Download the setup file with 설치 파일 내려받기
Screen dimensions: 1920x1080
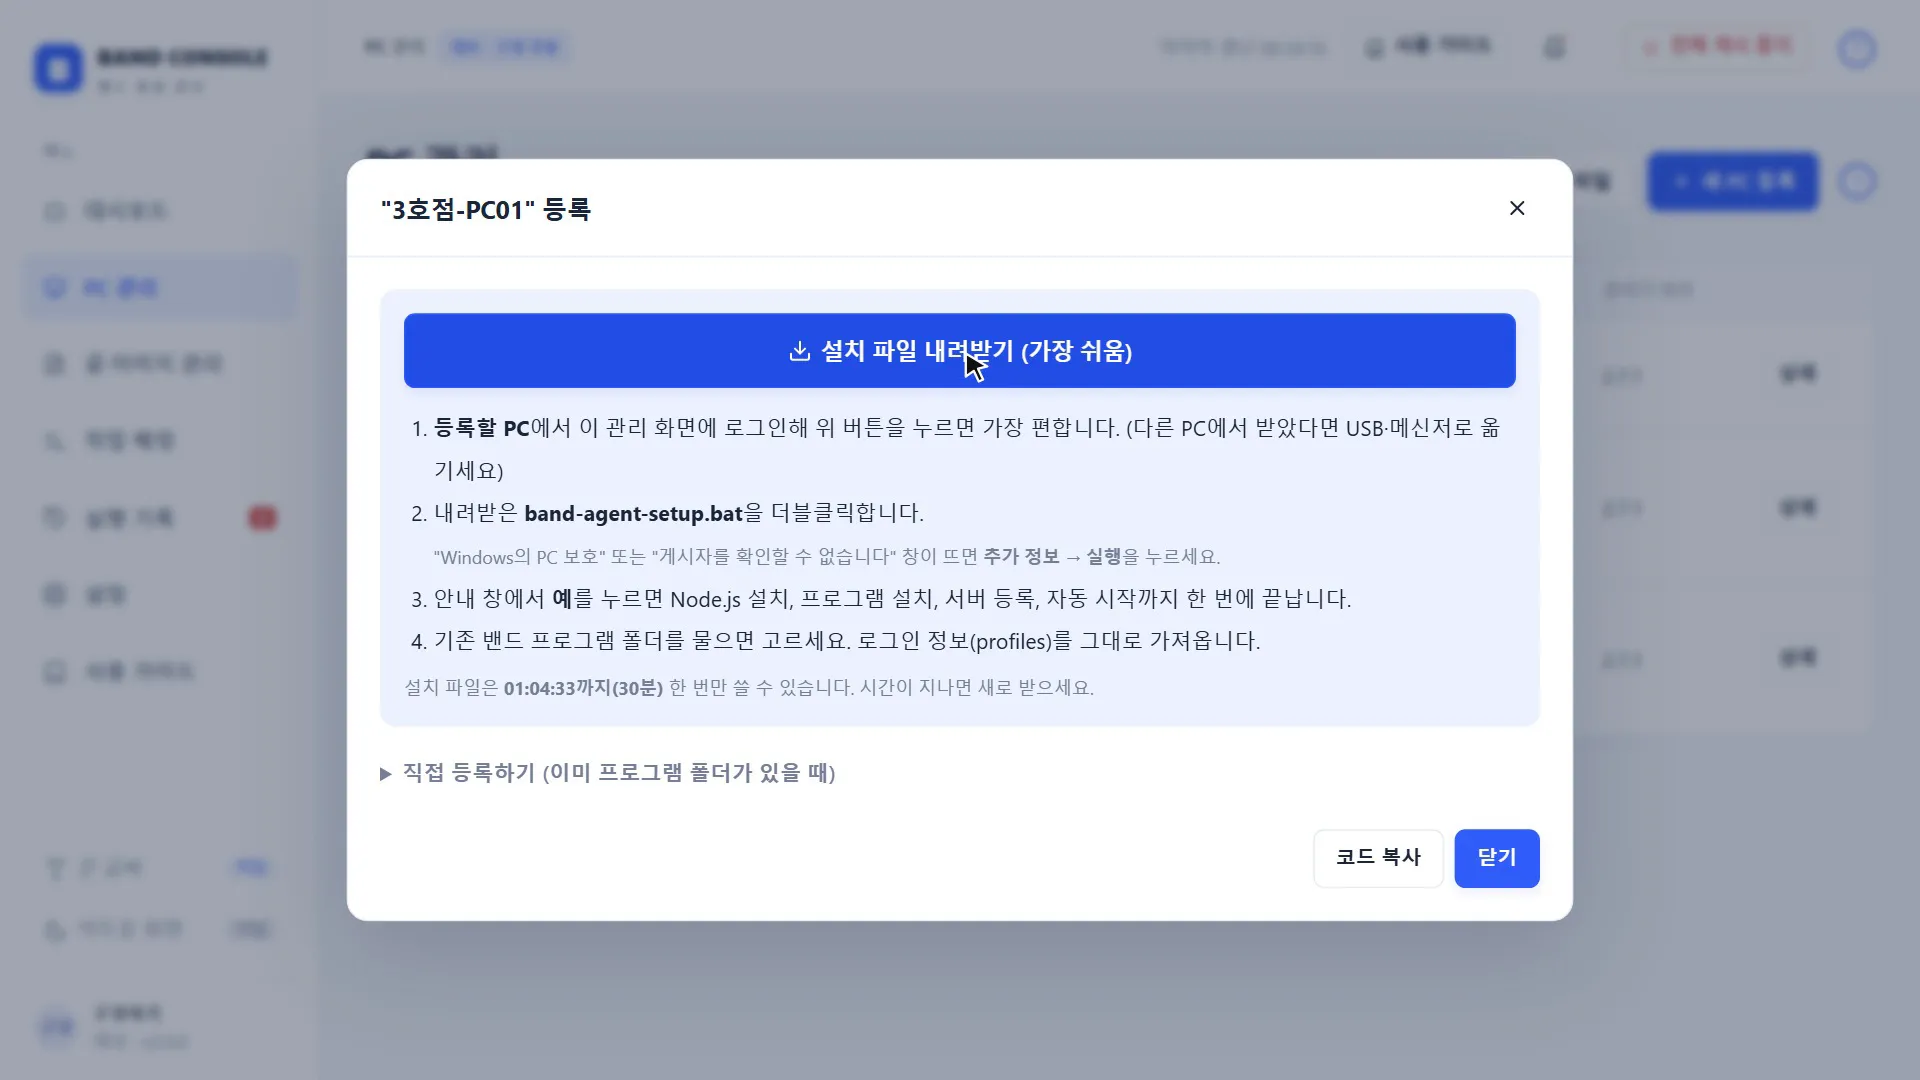[x=959, y=351]
